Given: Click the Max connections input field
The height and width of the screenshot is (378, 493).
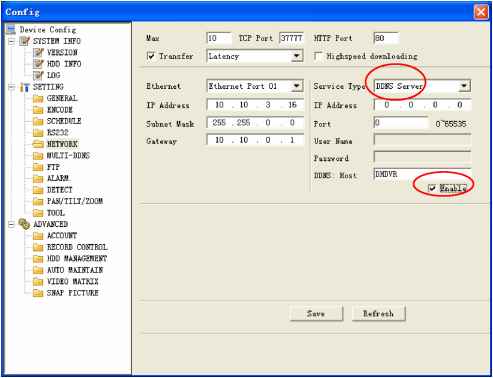Looking at the screenshot, I should coord(219,38).
